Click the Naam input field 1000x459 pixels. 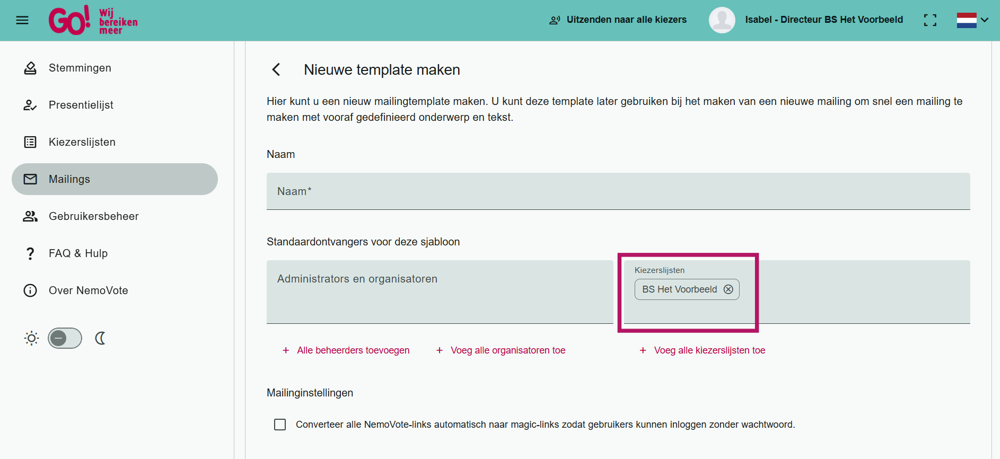617,191
